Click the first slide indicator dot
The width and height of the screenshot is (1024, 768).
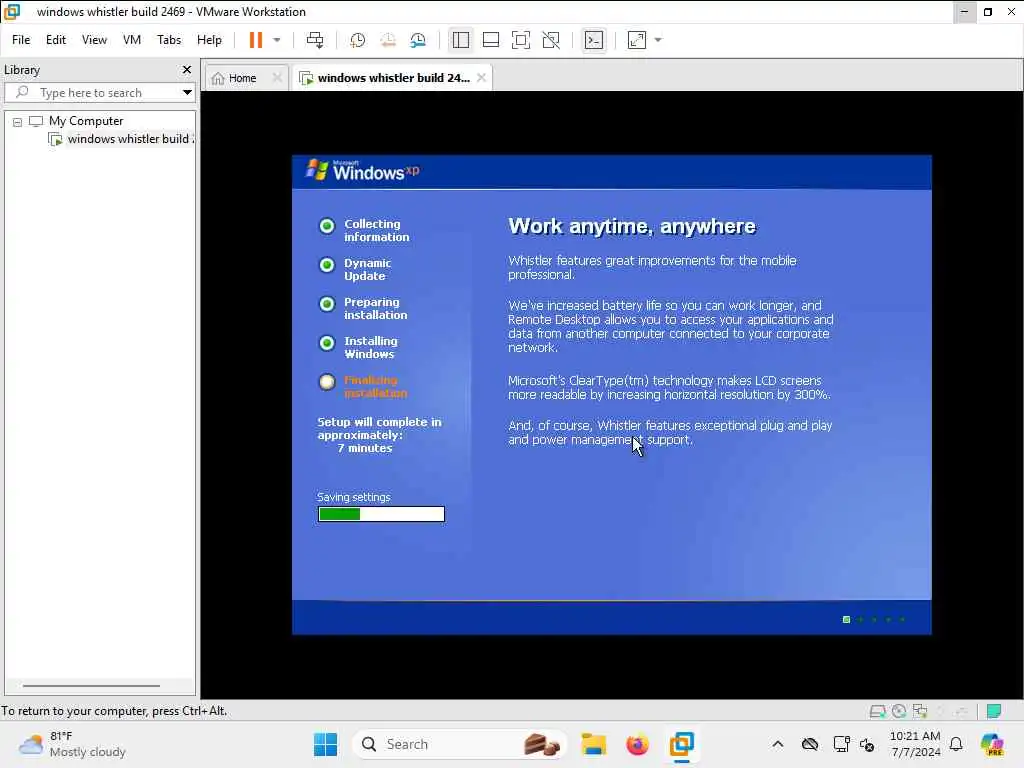(846, 619)
